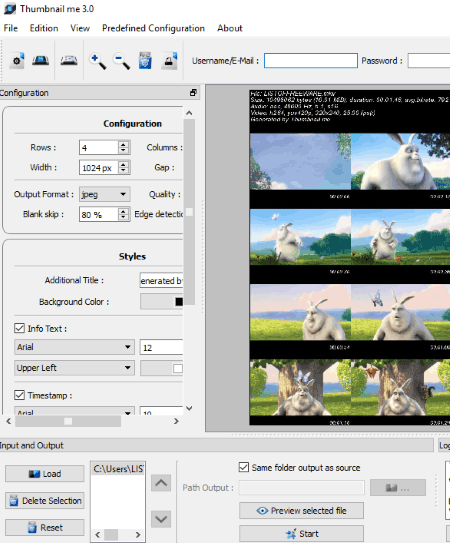Open the Upper Left position dropdown
The width and height of the screenshot is (450, 543).
[74, 368]
